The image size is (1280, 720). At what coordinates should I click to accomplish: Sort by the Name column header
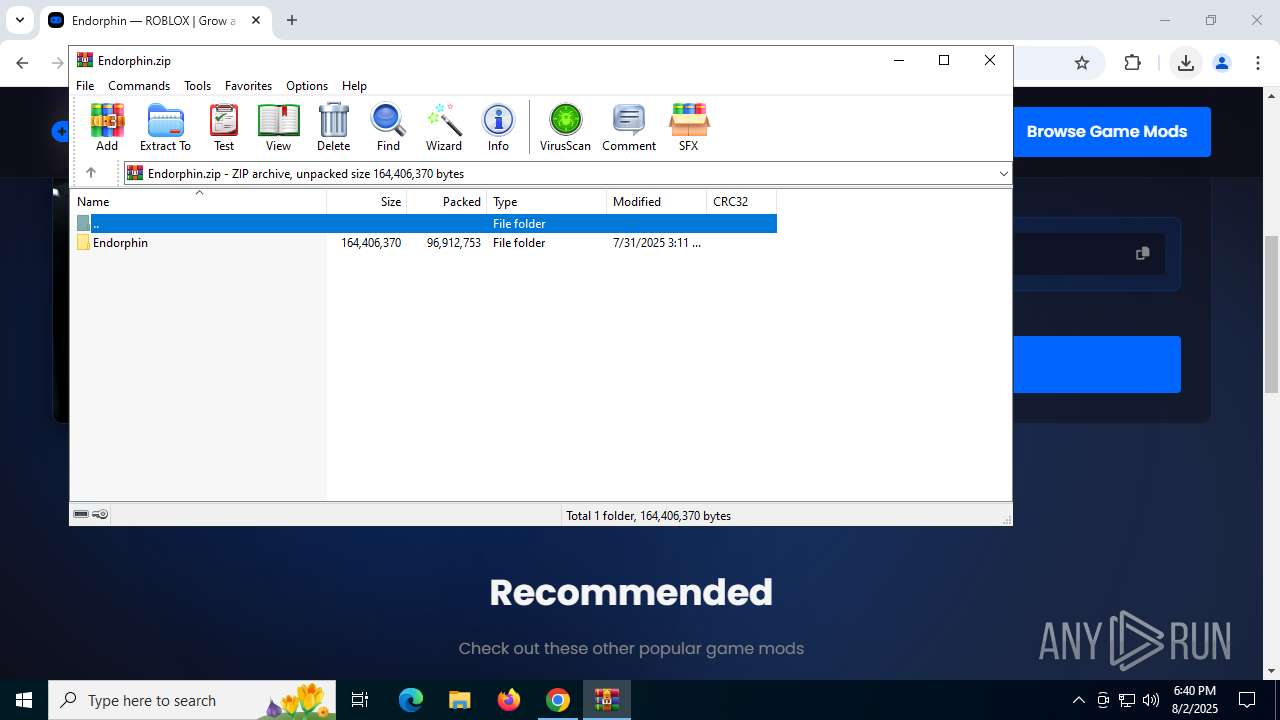(199, 201)
